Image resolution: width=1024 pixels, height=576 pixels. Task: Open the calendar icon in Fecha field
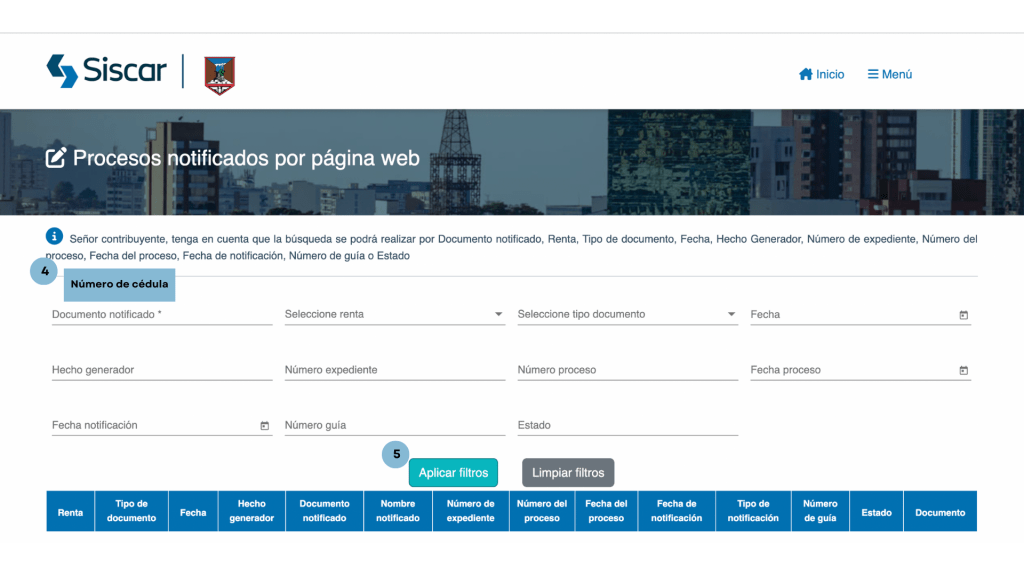pyautogui.click(x=964, y=315)
